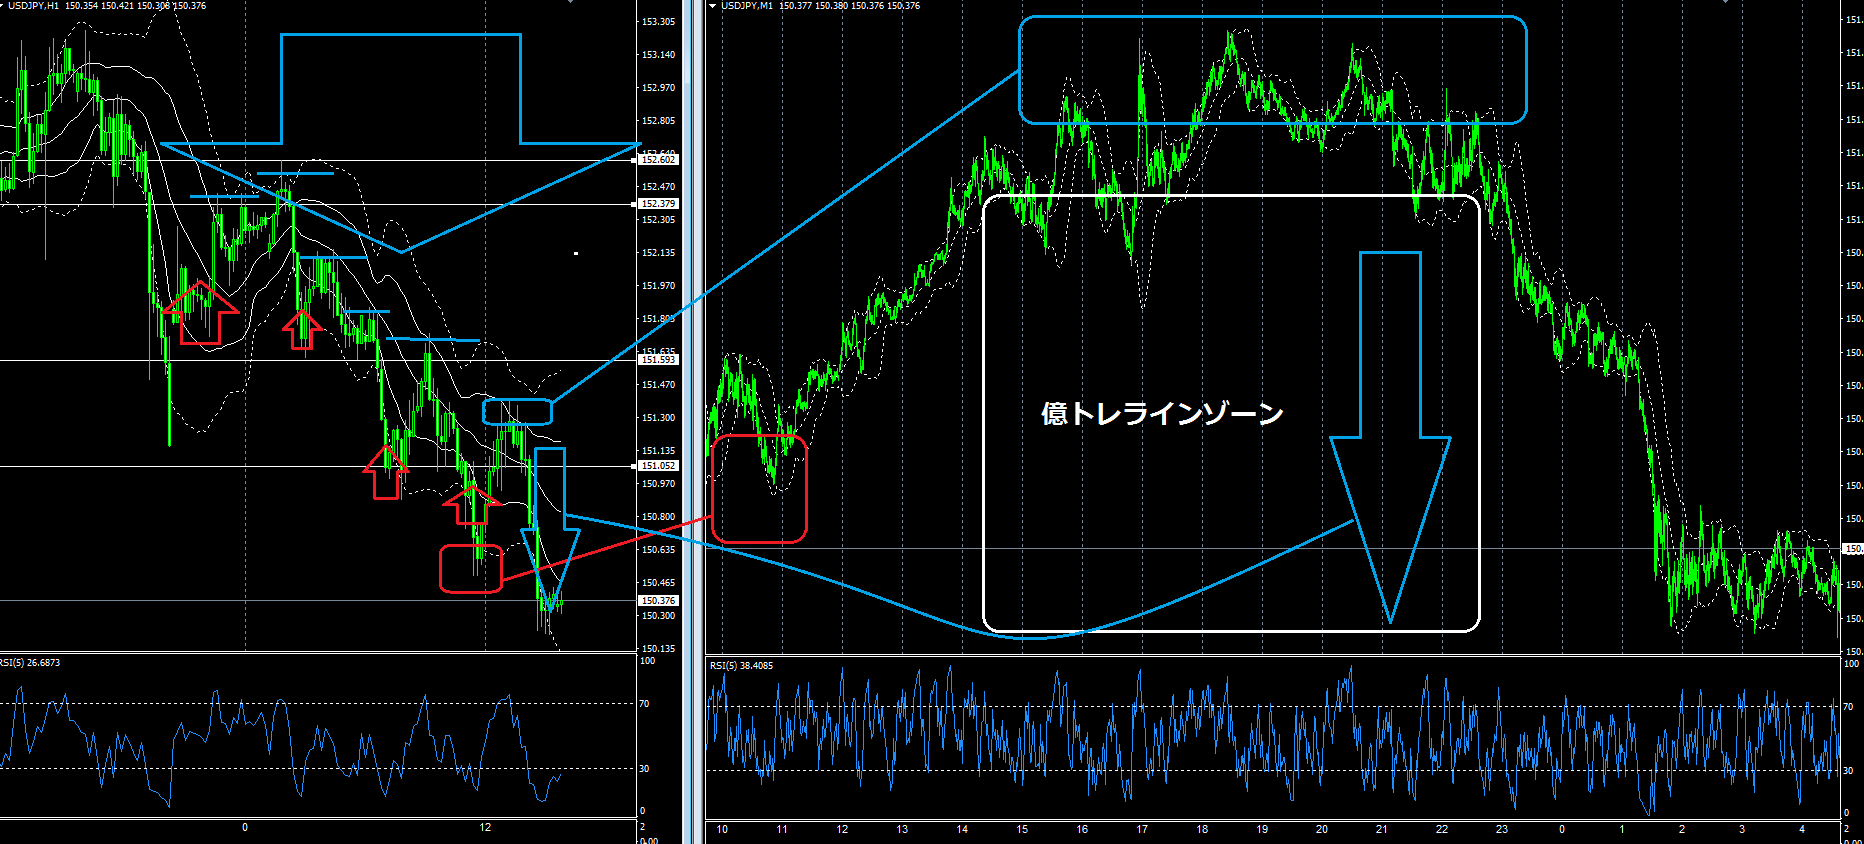The height and width of the screenshot is (844, 1864).
Task: Click the 151.300 value on the price scale
Action: pyautogui.click(x=658, y=418)
